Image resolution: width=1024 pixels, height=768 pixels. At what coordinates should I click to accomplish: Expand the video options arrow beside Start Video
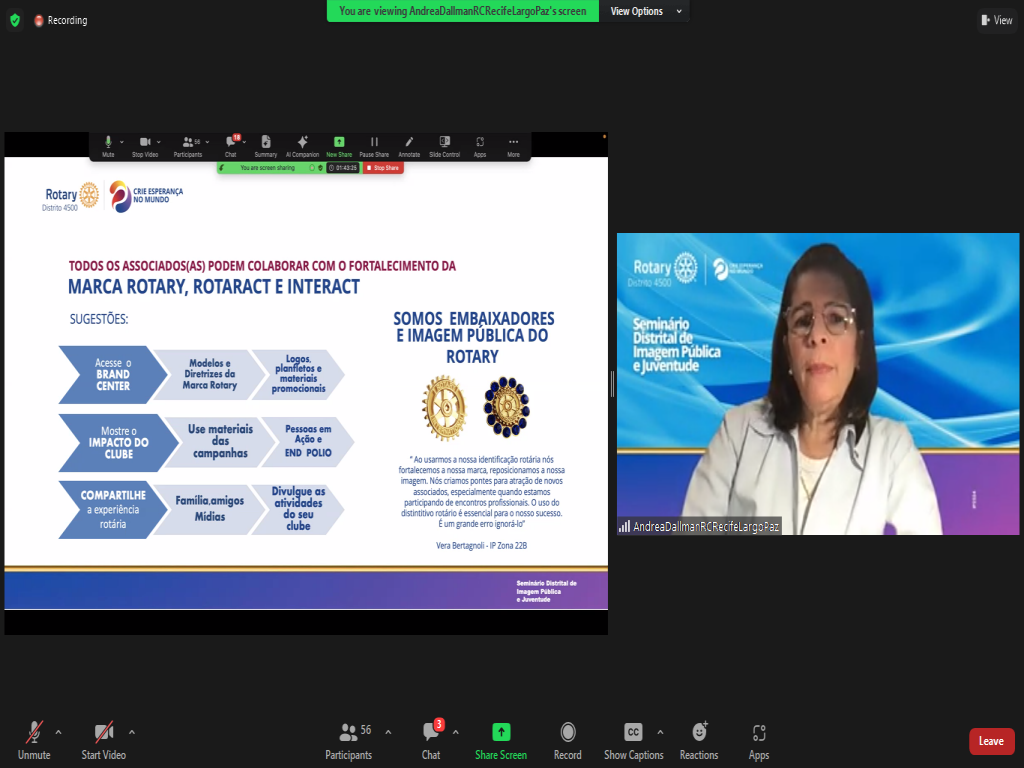tap(132, 732)
